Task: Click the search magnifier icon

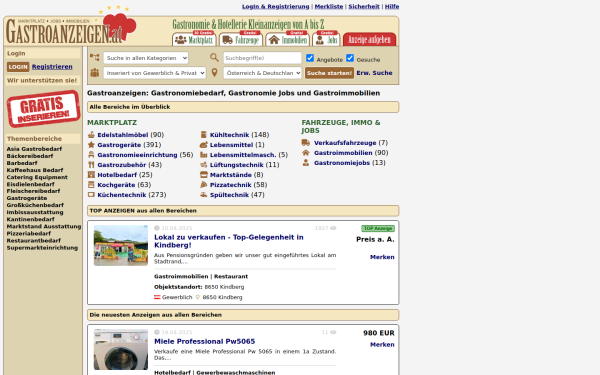Action: tap(214, 57)
